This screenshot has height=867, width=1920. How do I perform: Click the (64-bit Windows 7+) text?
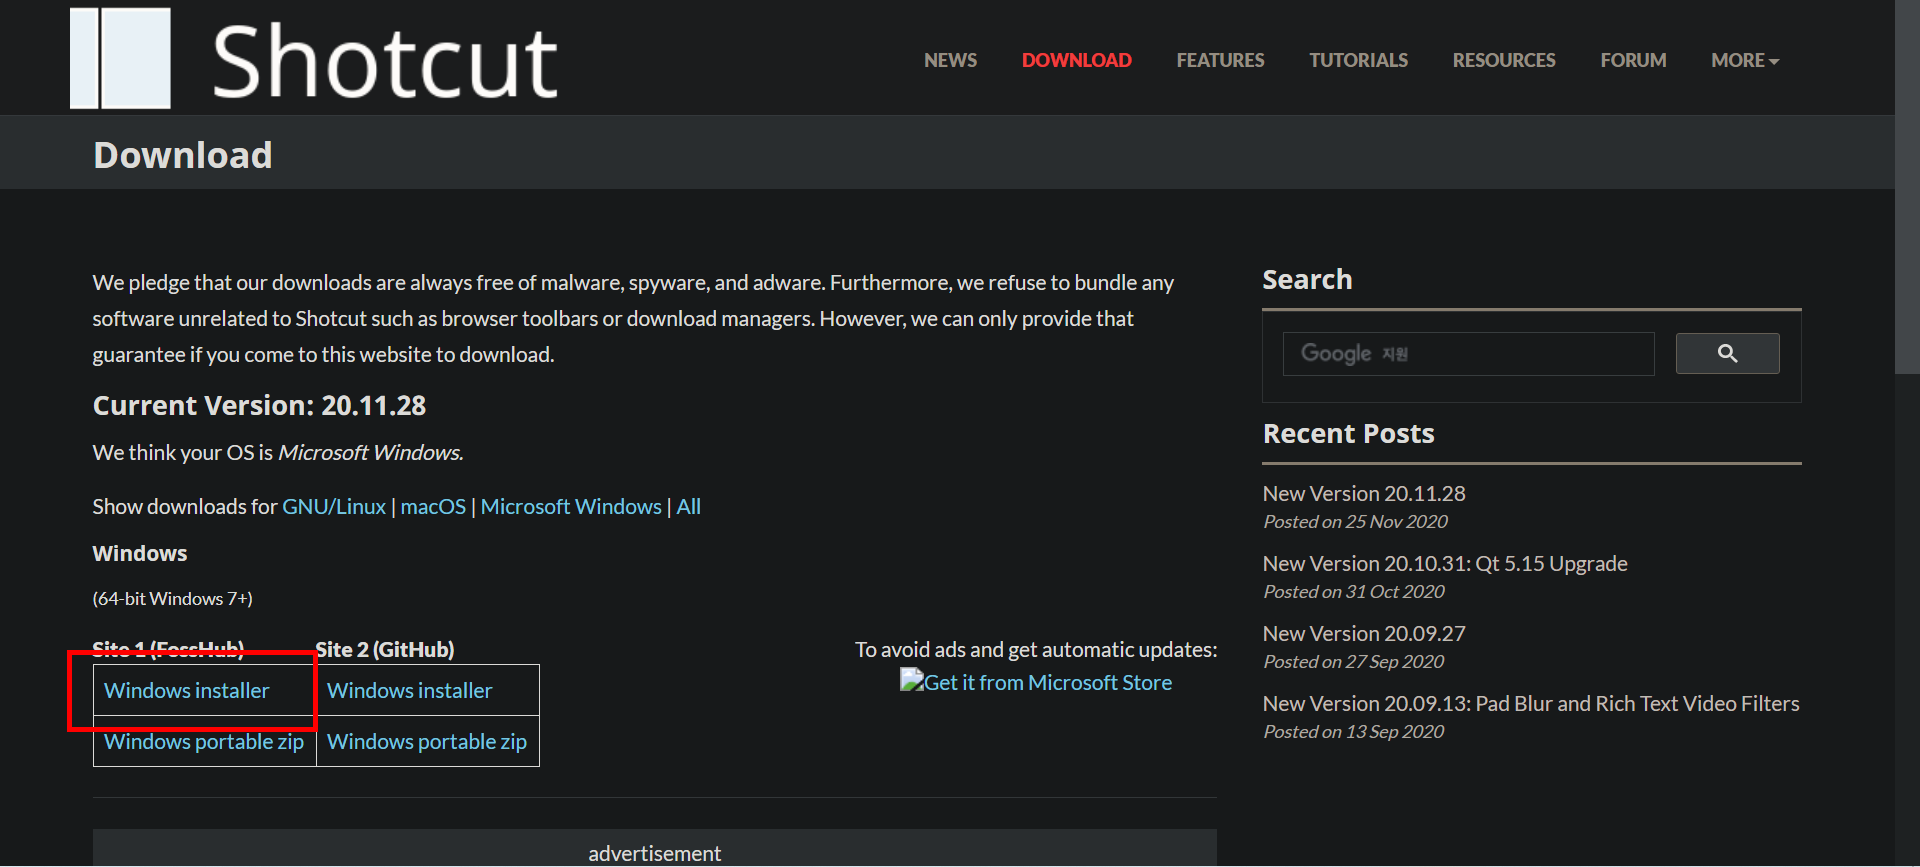tap(172, 599)
